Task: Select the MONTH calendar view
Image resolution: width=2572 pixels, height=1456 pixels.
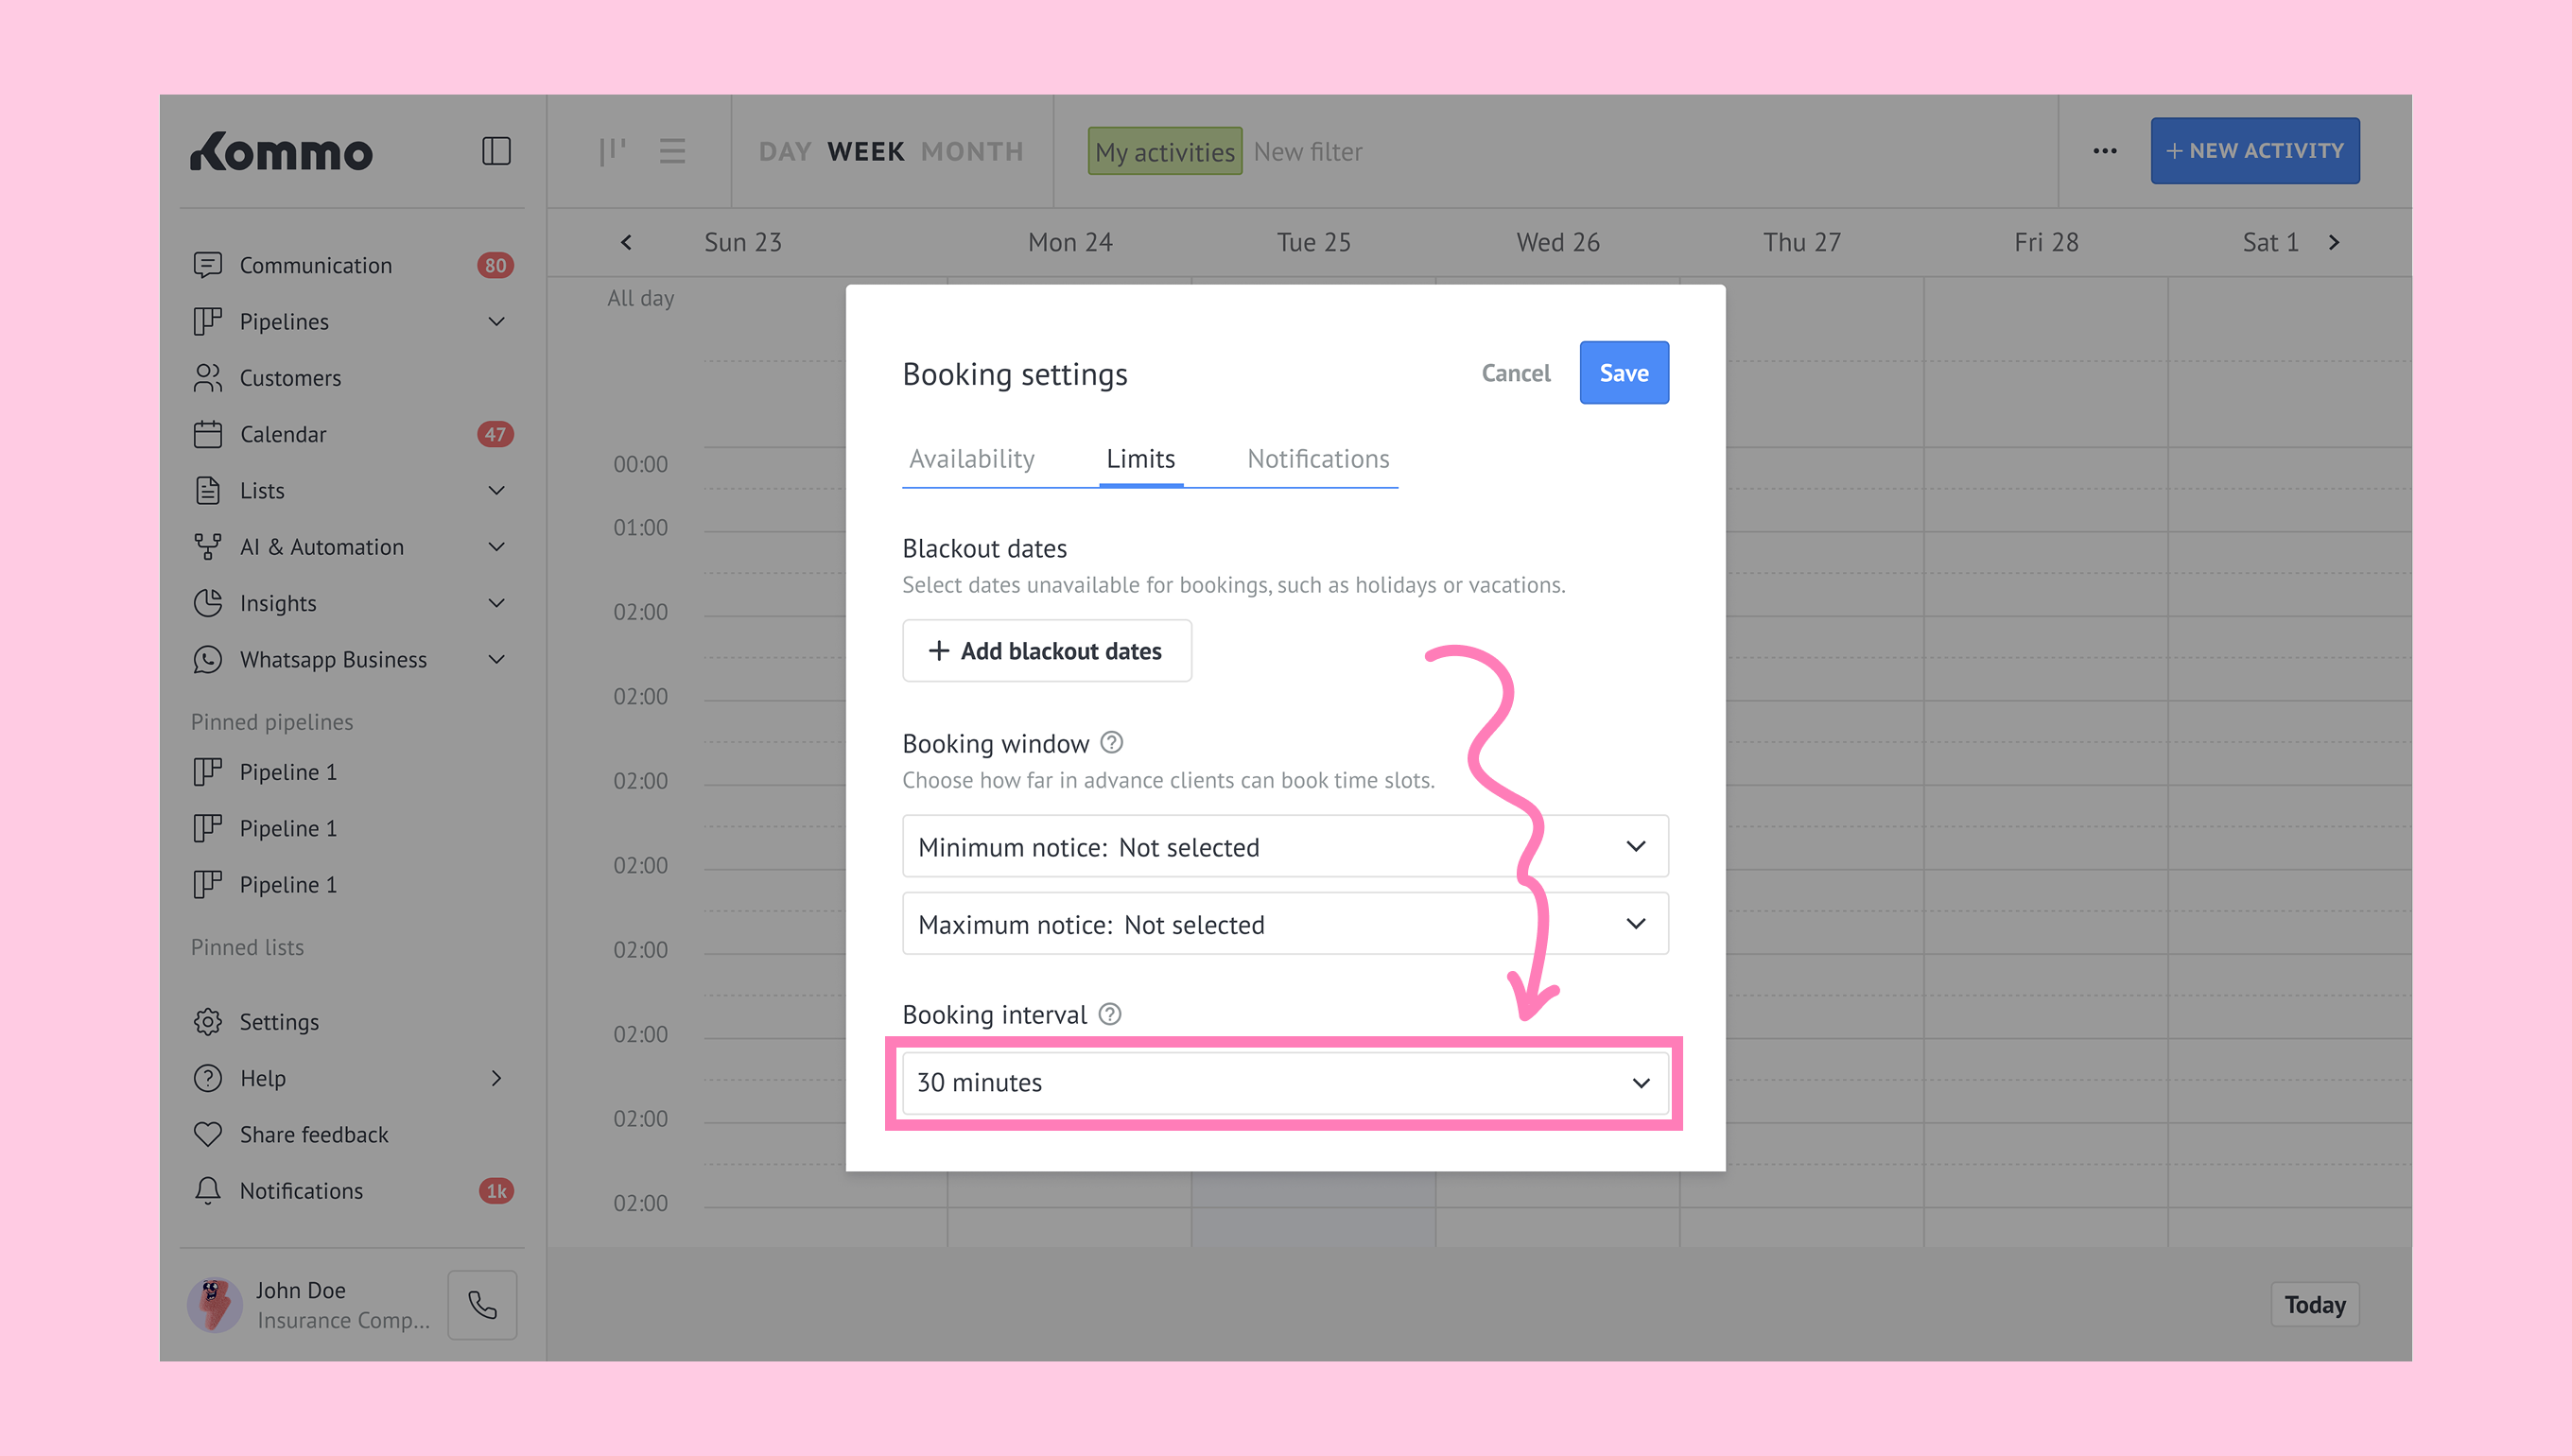Action: pyautogui.click(x=972, y=151)
